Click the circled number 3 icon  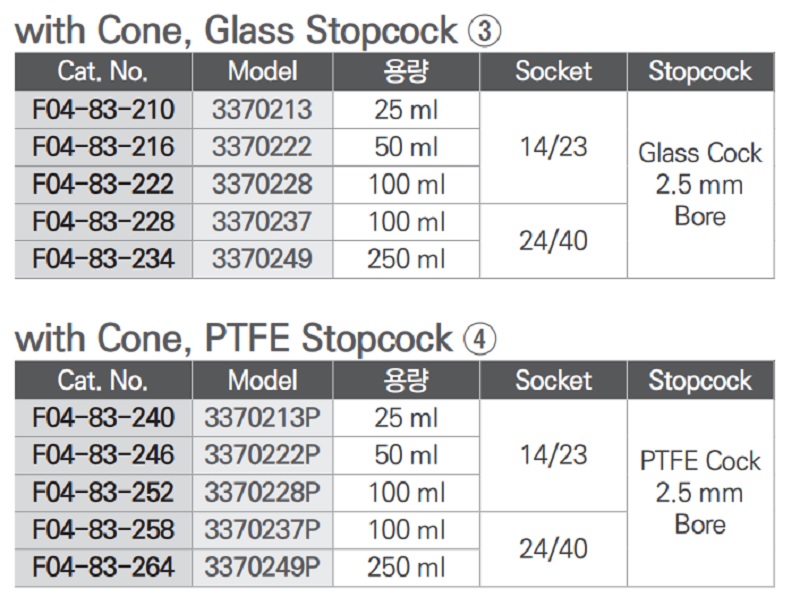[x=484, y=31]
